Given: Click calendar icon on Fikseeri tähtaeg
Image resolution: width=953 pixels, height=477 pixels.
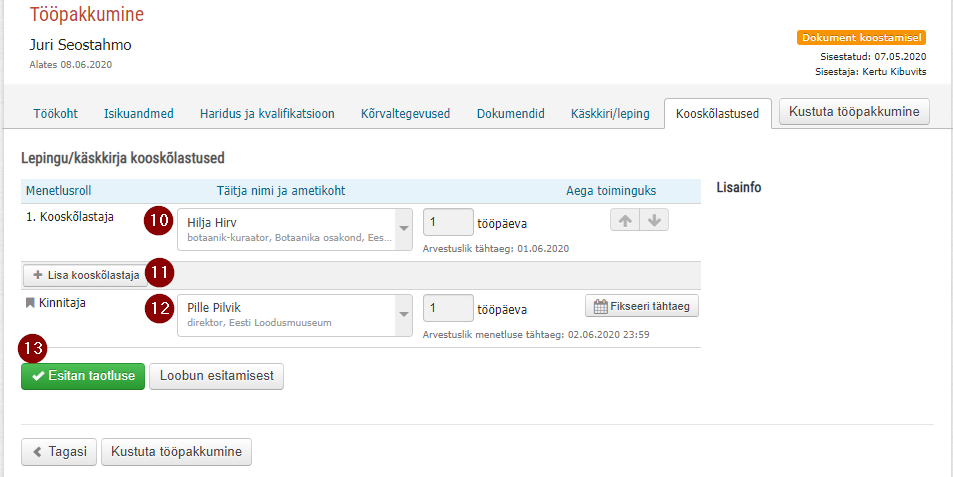Looking at the screenshot, I should (600, 306).
